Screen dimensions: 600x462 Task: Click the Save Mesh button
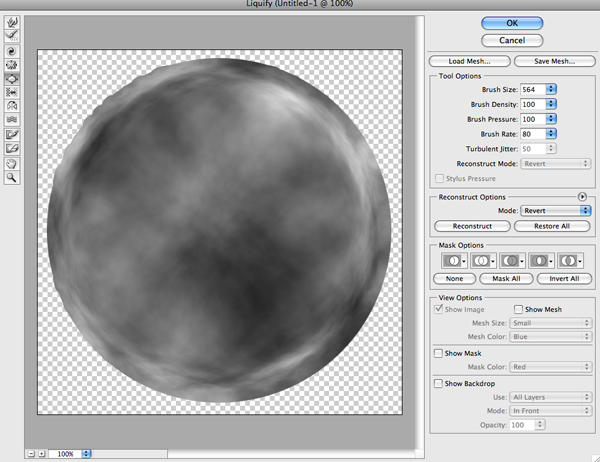click(x=555, y=61)
